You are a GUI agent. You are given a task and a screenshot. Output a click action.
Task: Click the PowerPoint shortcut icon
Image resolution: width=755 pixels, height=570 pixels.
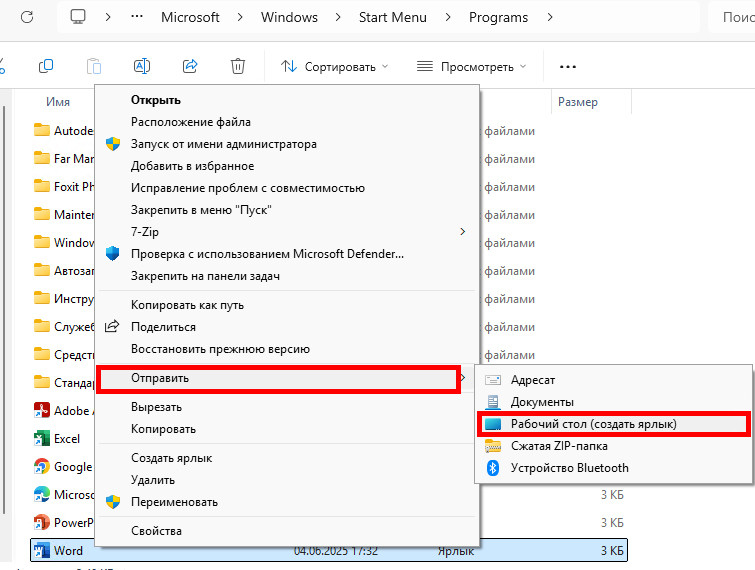click(x=42, y=522)
